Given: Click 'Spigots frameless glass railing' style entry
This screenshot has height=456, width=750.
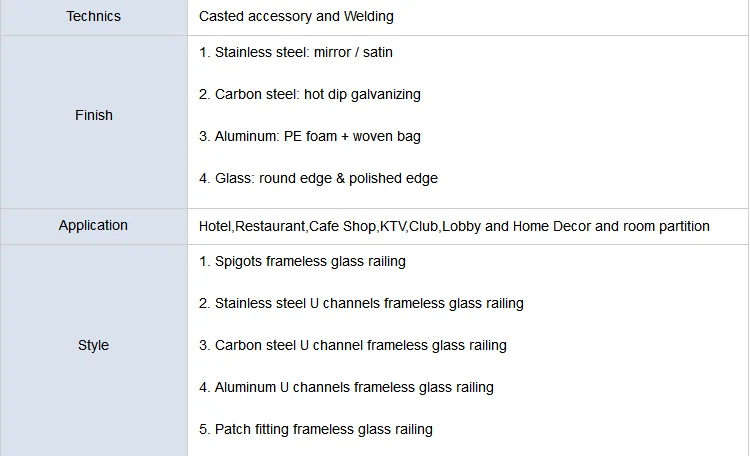Looking at the screenshot, I should point(302,261).
